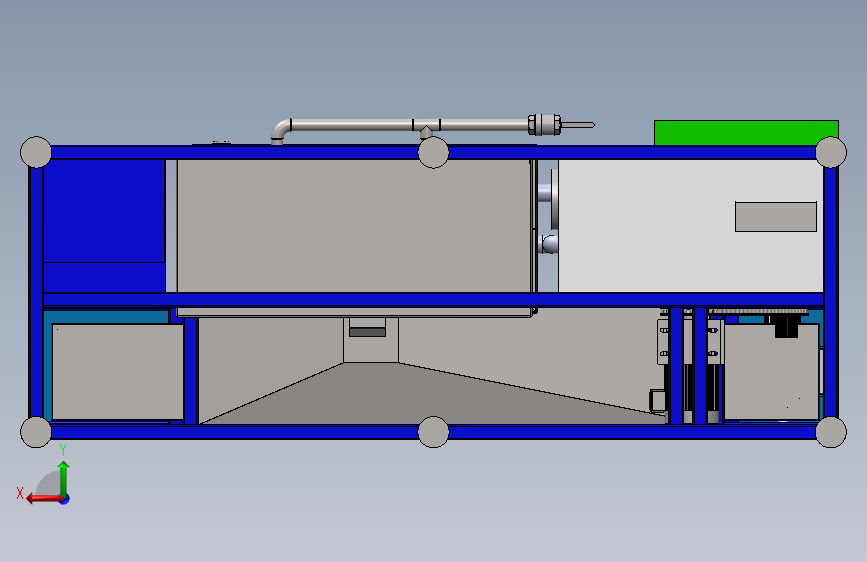Select the bottom left corner circle of frame
The height and width of the screenshot is (562, 867).
coord(36,432)
